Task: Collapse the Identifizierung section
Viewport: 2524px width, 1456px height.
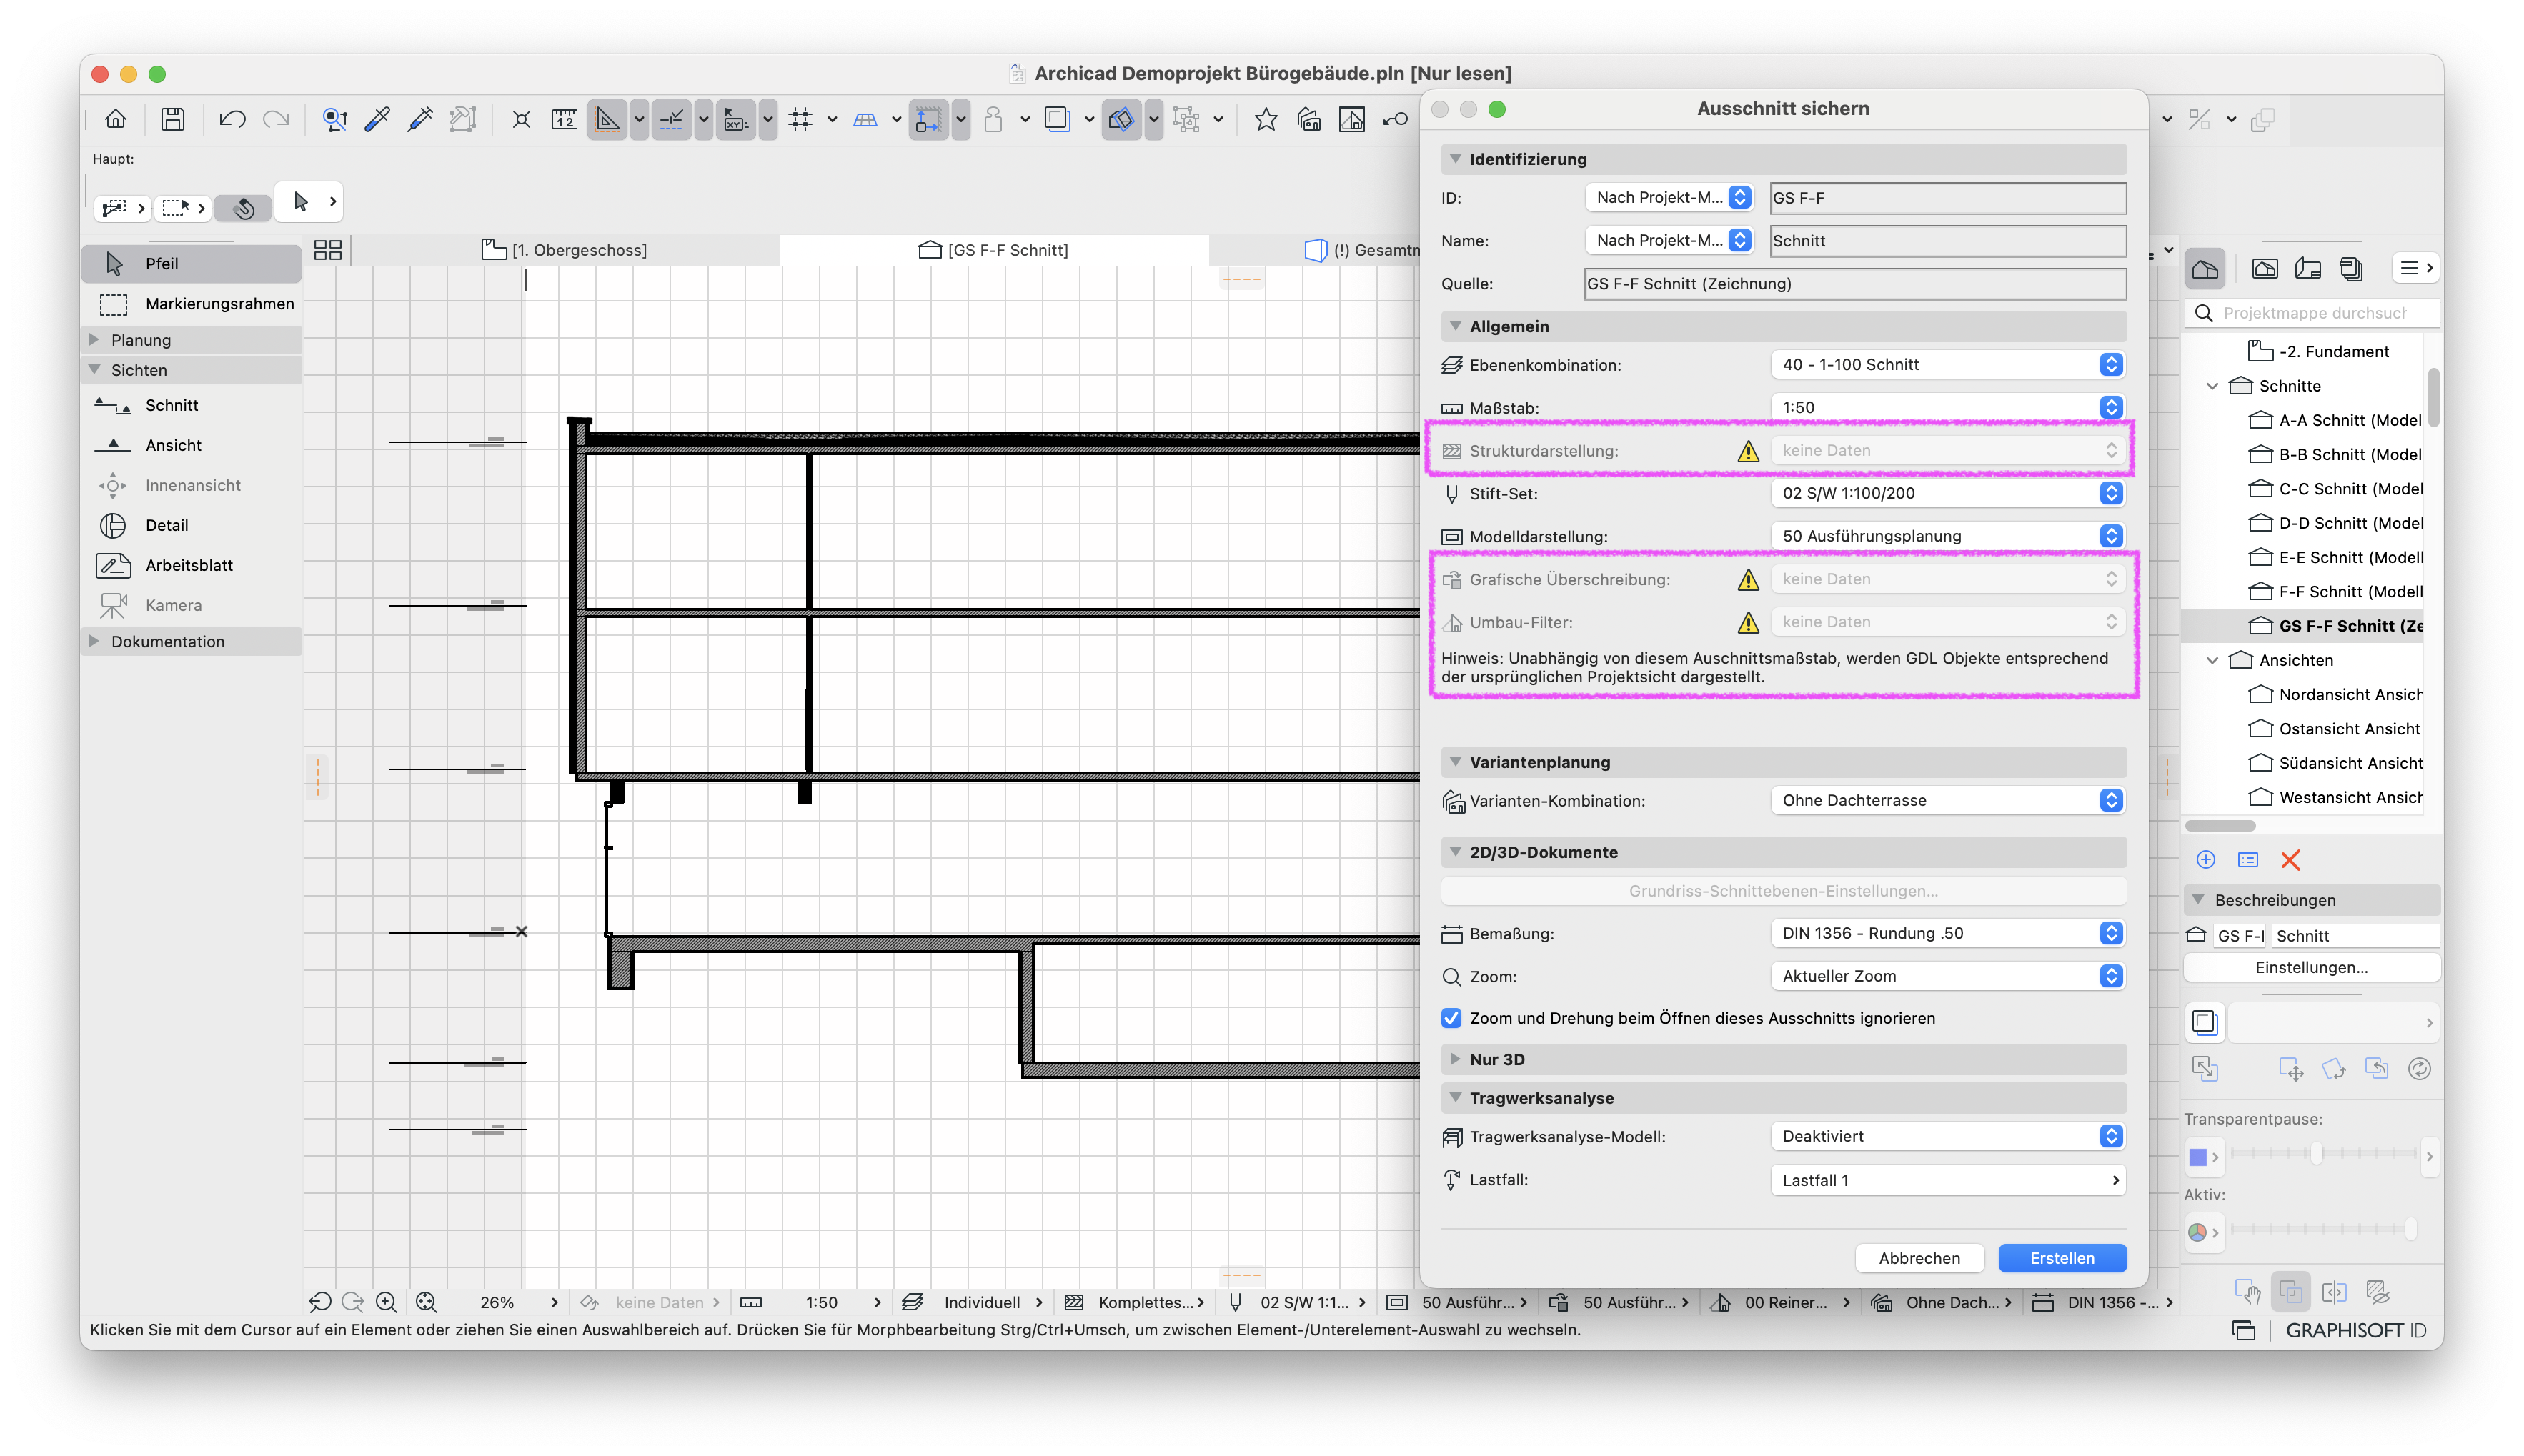Action: (1456, 159)
